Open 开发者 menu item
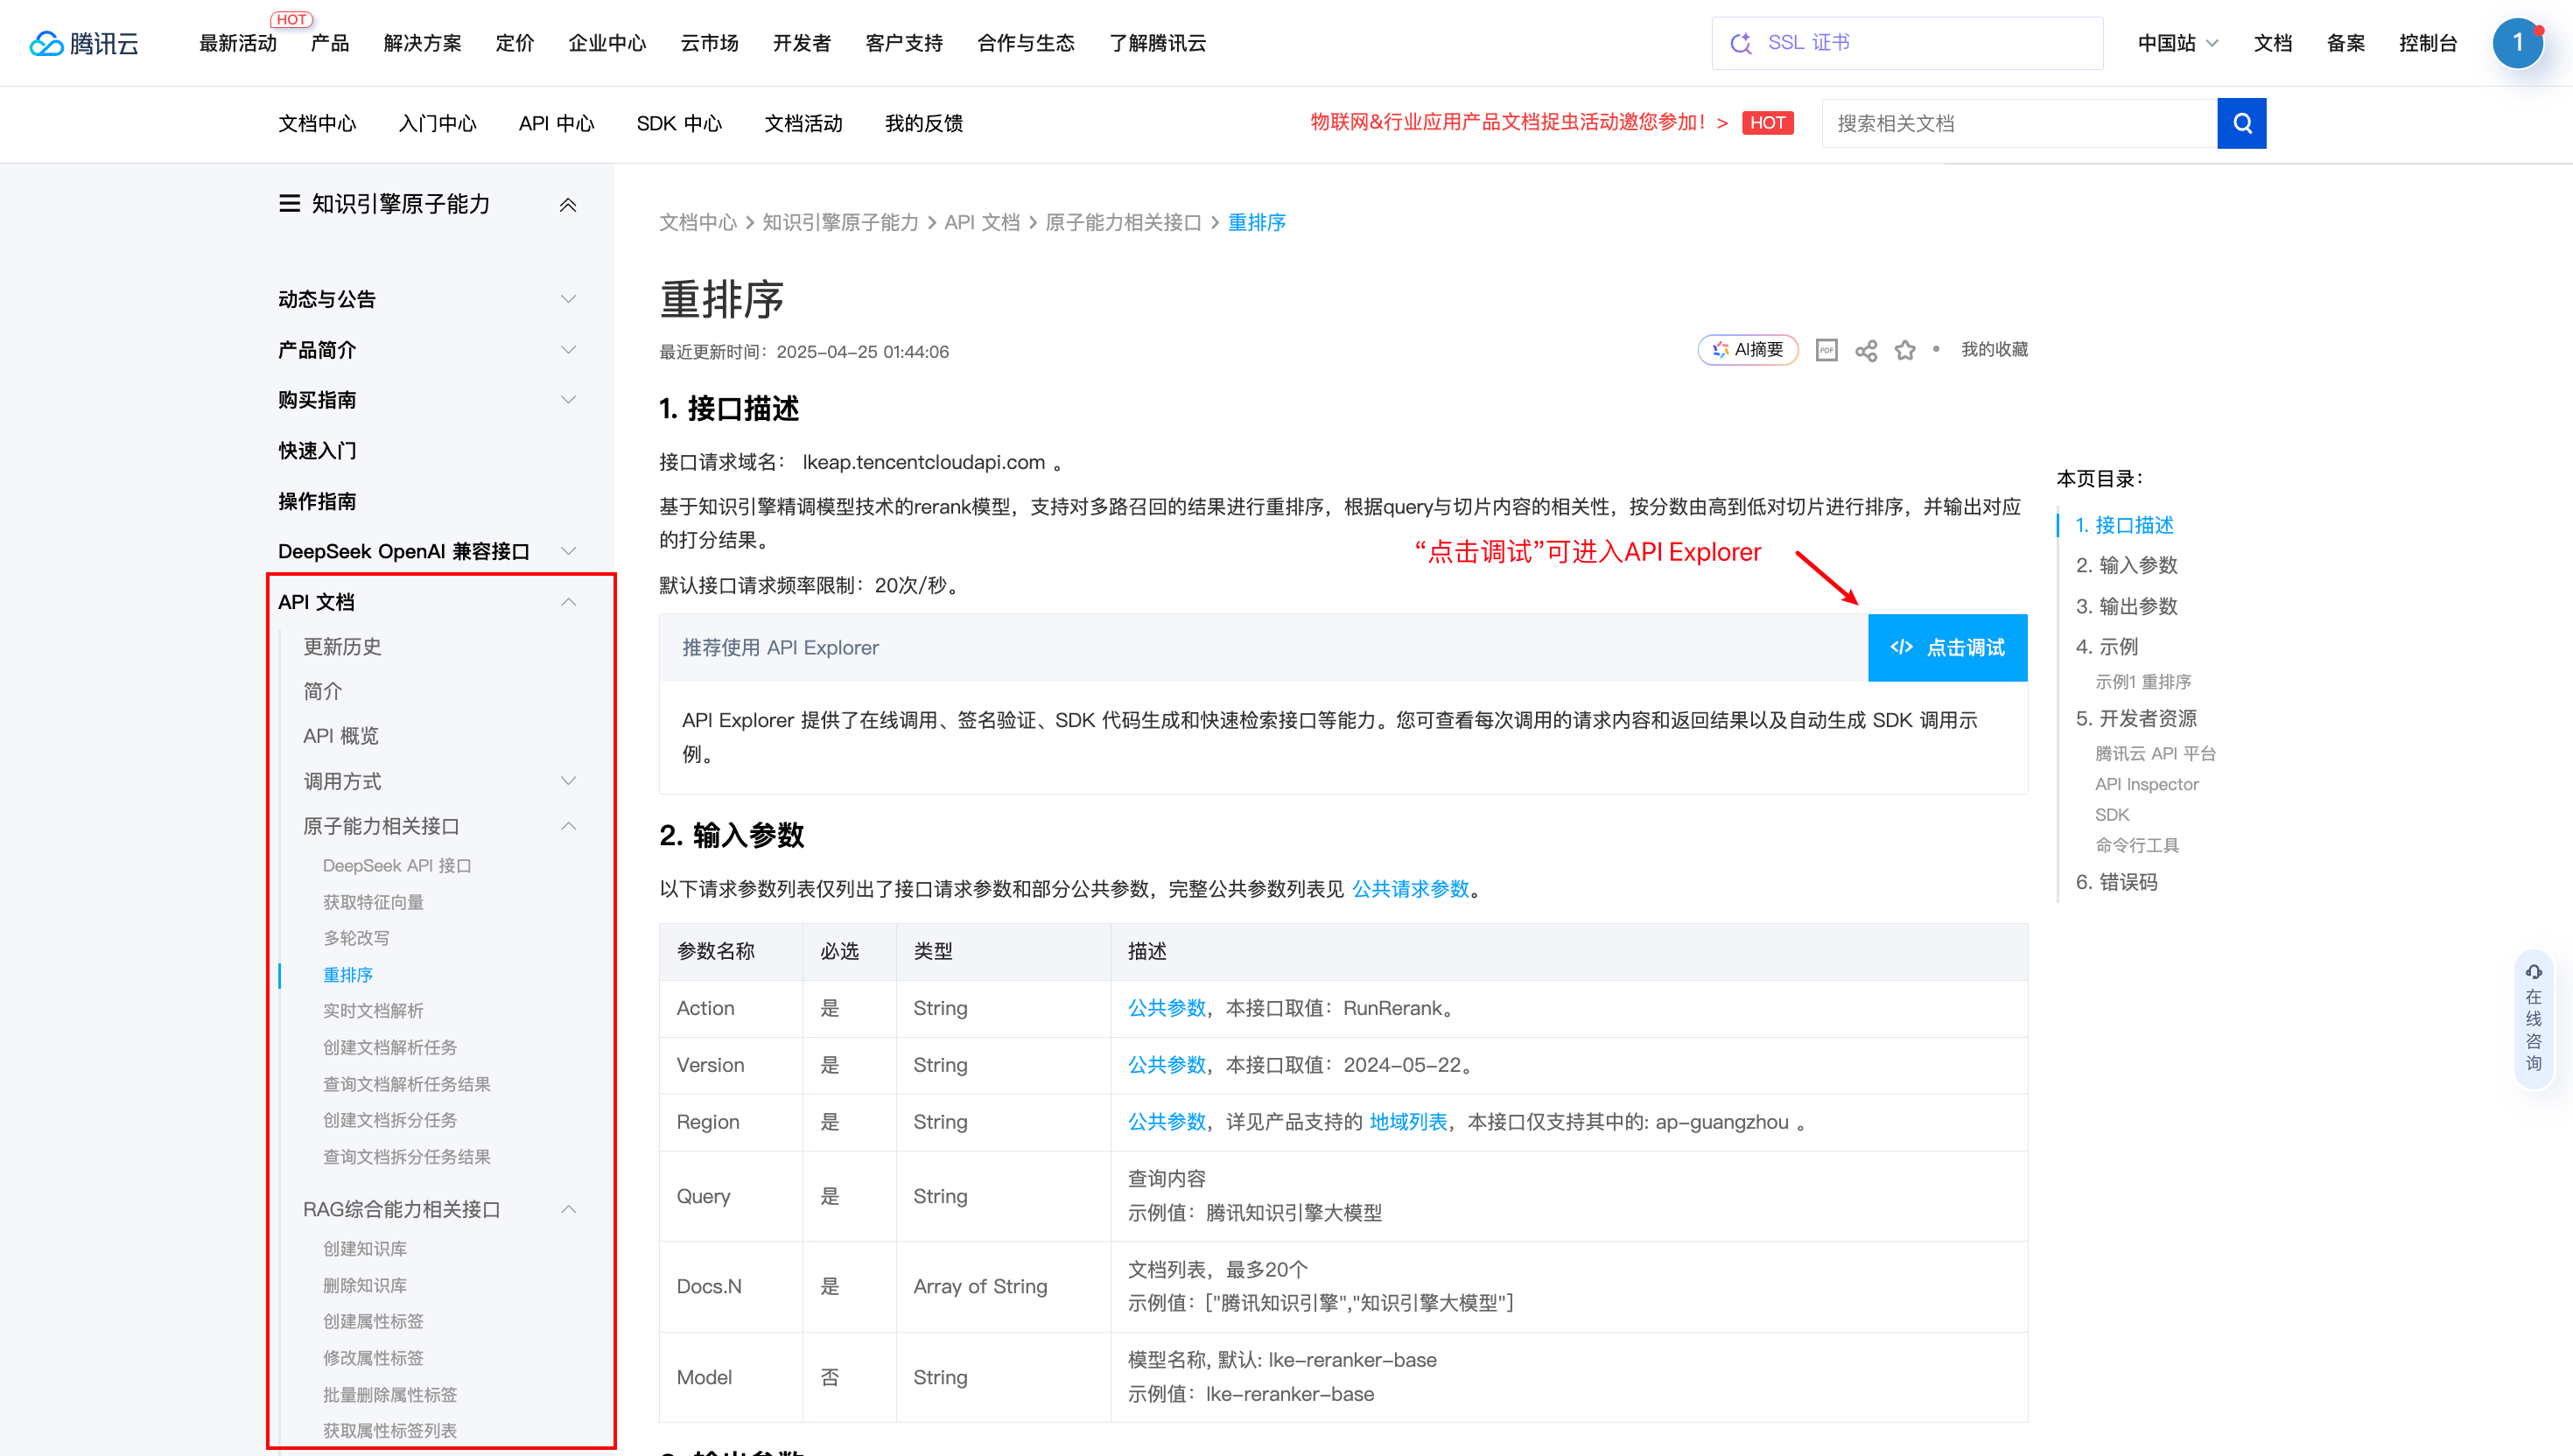 pyautogui.click(x=801, y=43)
